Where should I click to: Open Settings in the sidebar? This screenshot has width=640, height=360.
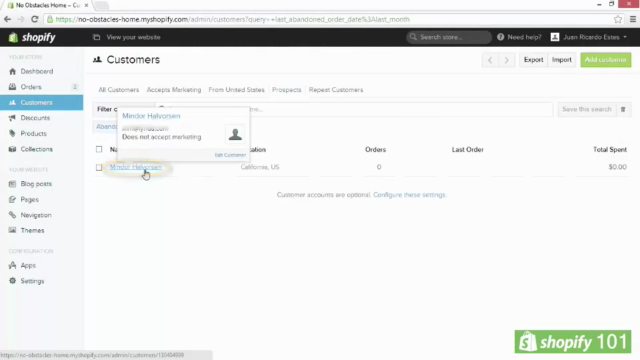coord(32,281)
